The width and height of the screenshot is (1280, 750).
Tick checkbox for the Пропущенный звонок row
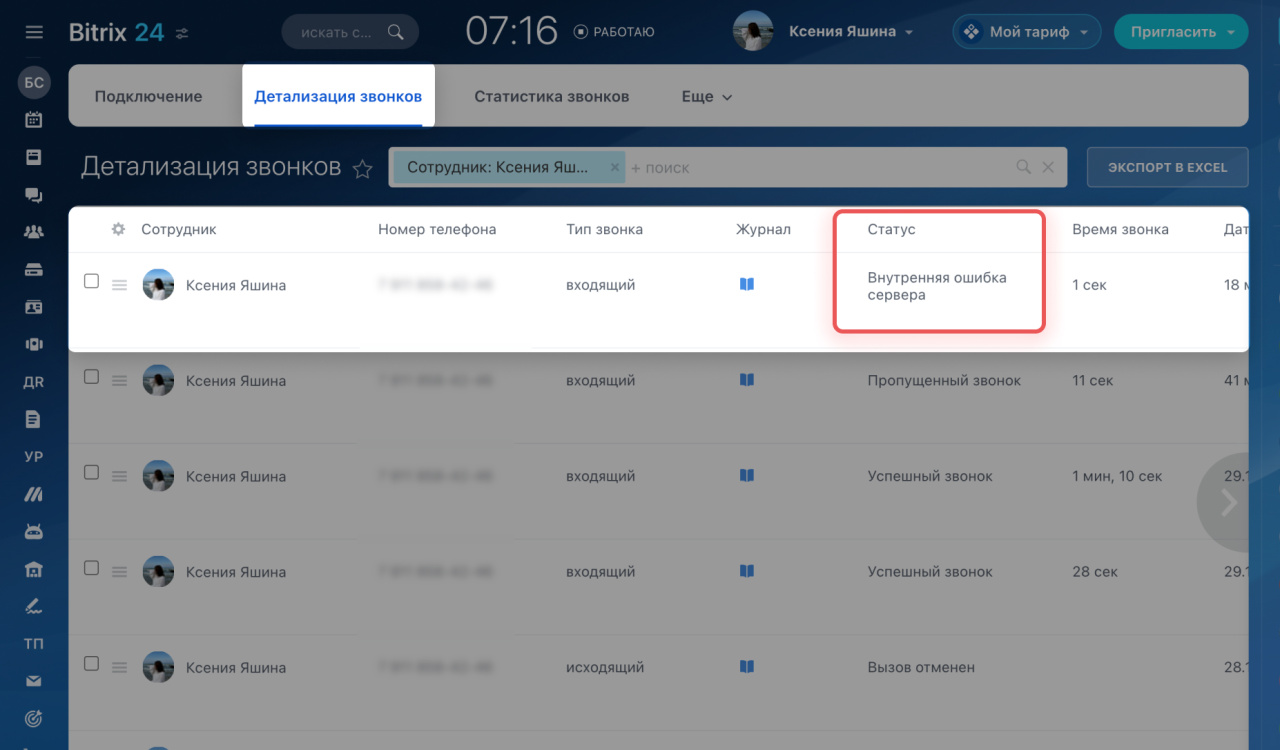coord(91,377)
